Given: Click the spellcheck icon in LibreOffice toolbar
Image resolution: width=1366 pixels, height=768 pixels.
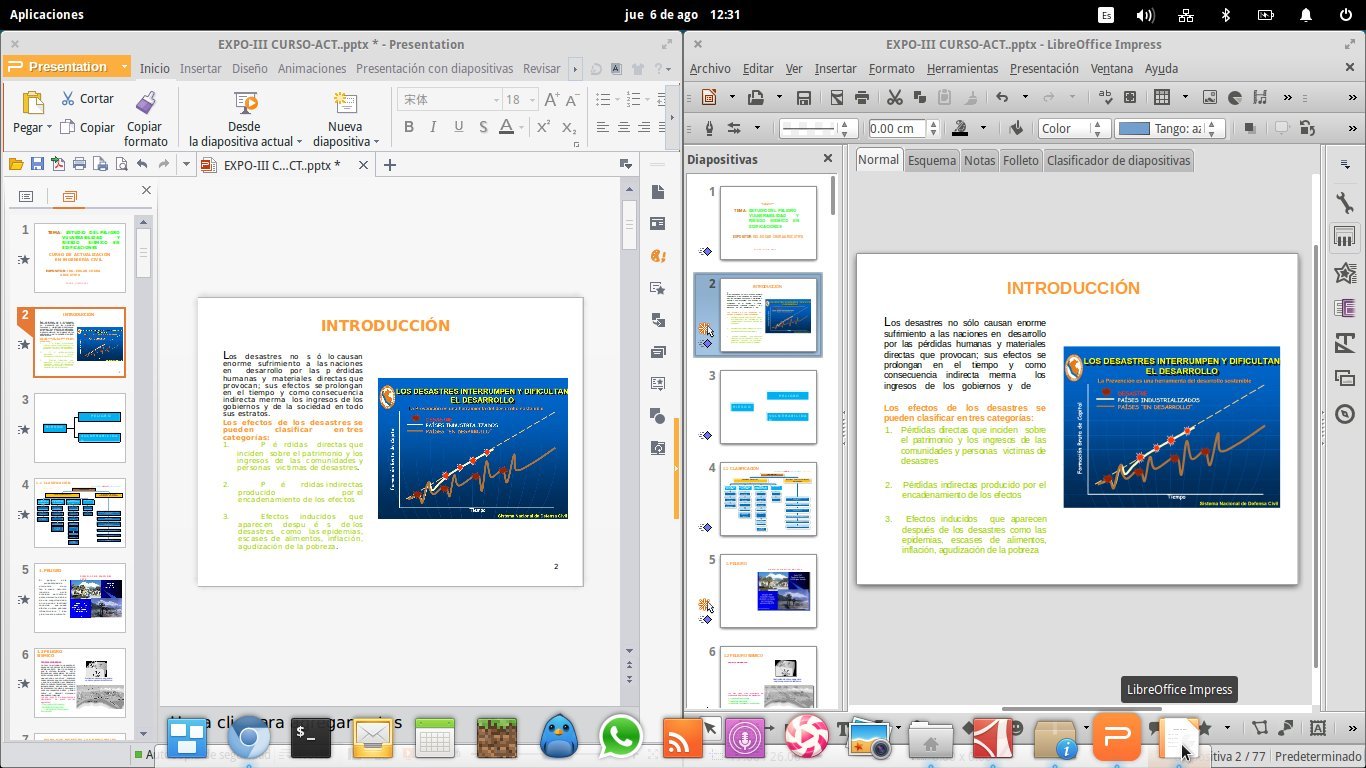Looking at the screenshot, I should (x=1105, y=97).
